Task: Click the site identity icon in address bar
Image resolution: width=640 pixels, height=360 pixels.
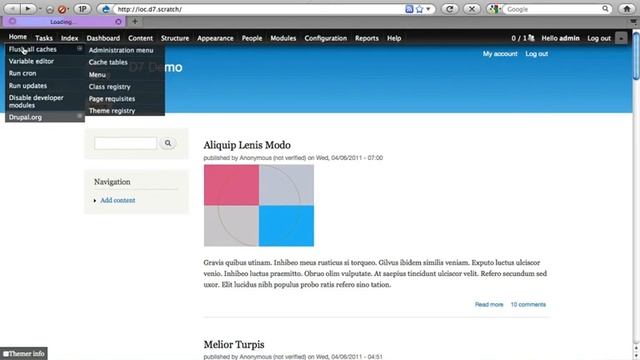Action: tap(106, 9)
